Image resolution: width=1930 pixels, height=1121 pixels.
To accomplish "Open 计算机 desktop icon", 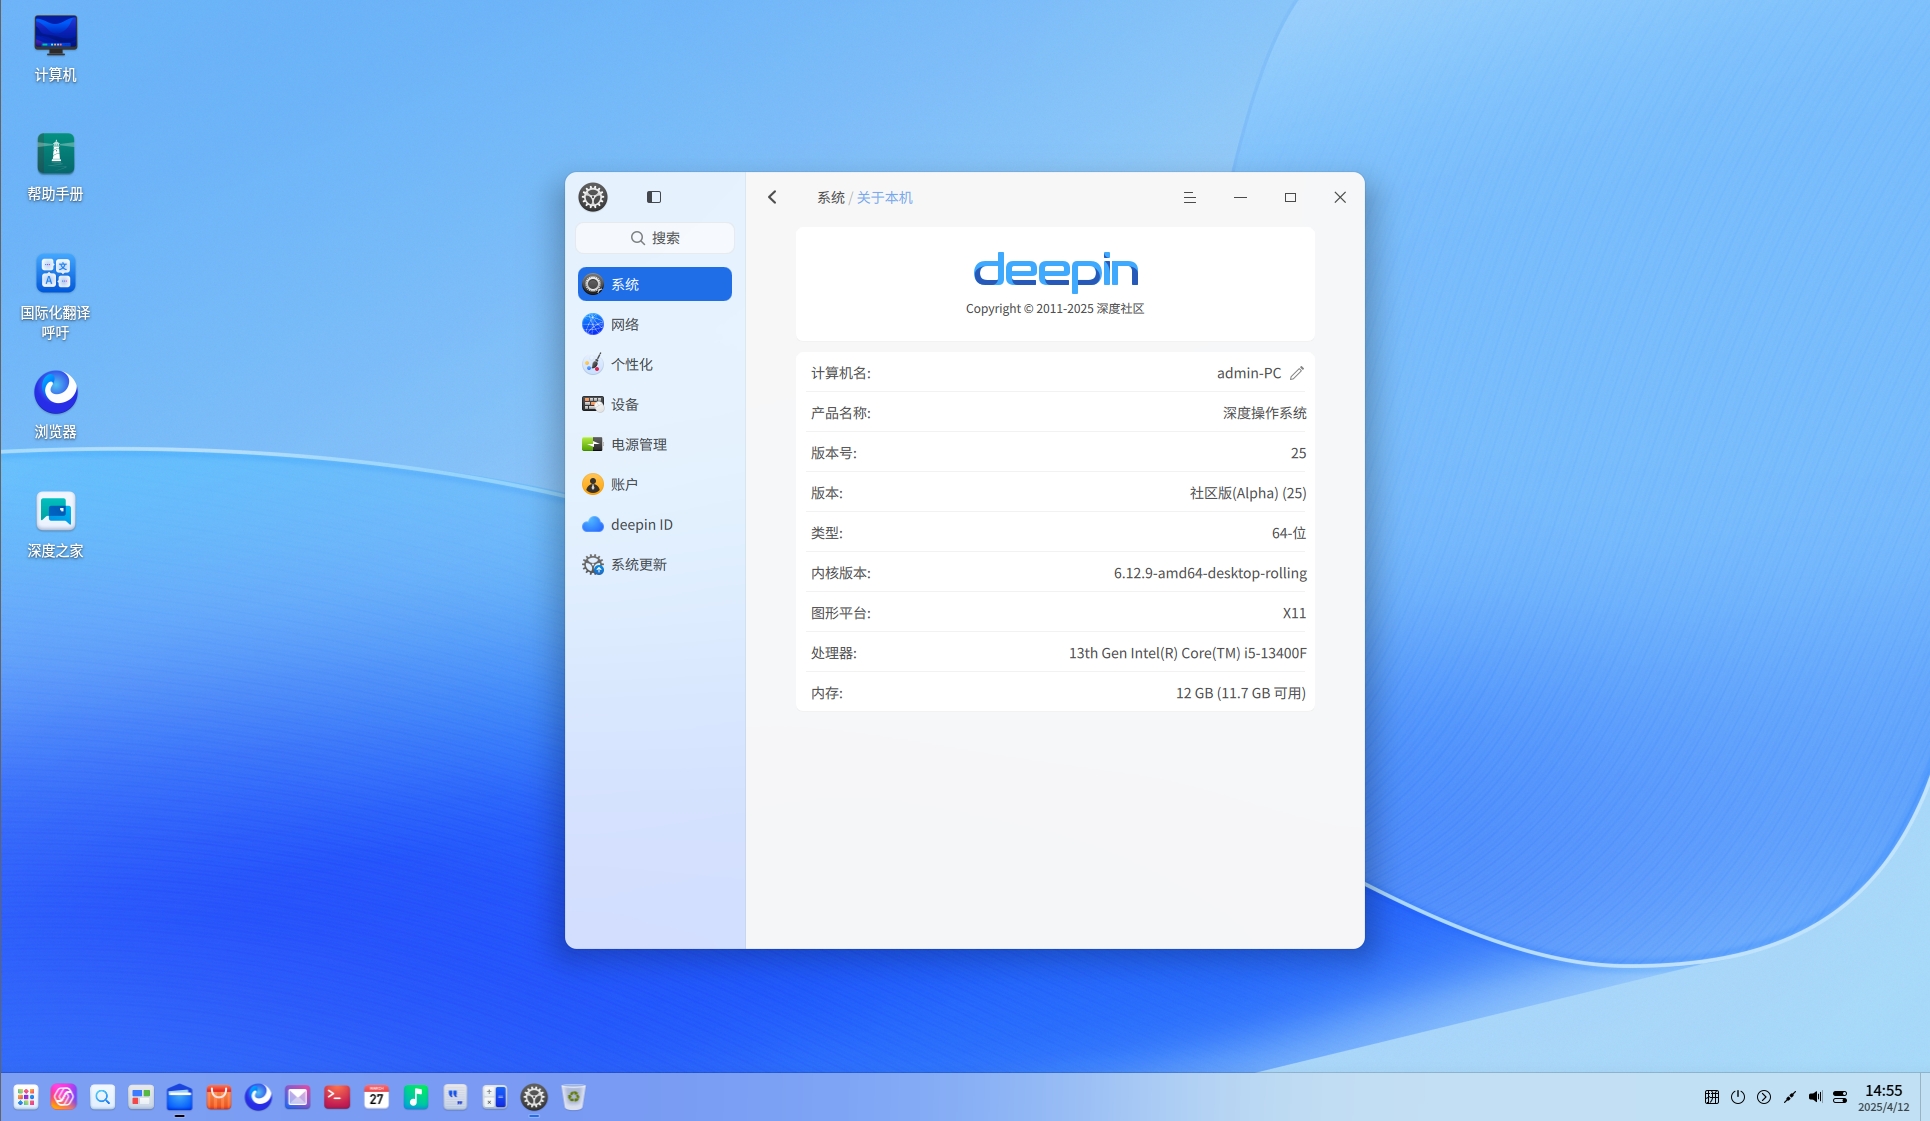I will 55,49.
